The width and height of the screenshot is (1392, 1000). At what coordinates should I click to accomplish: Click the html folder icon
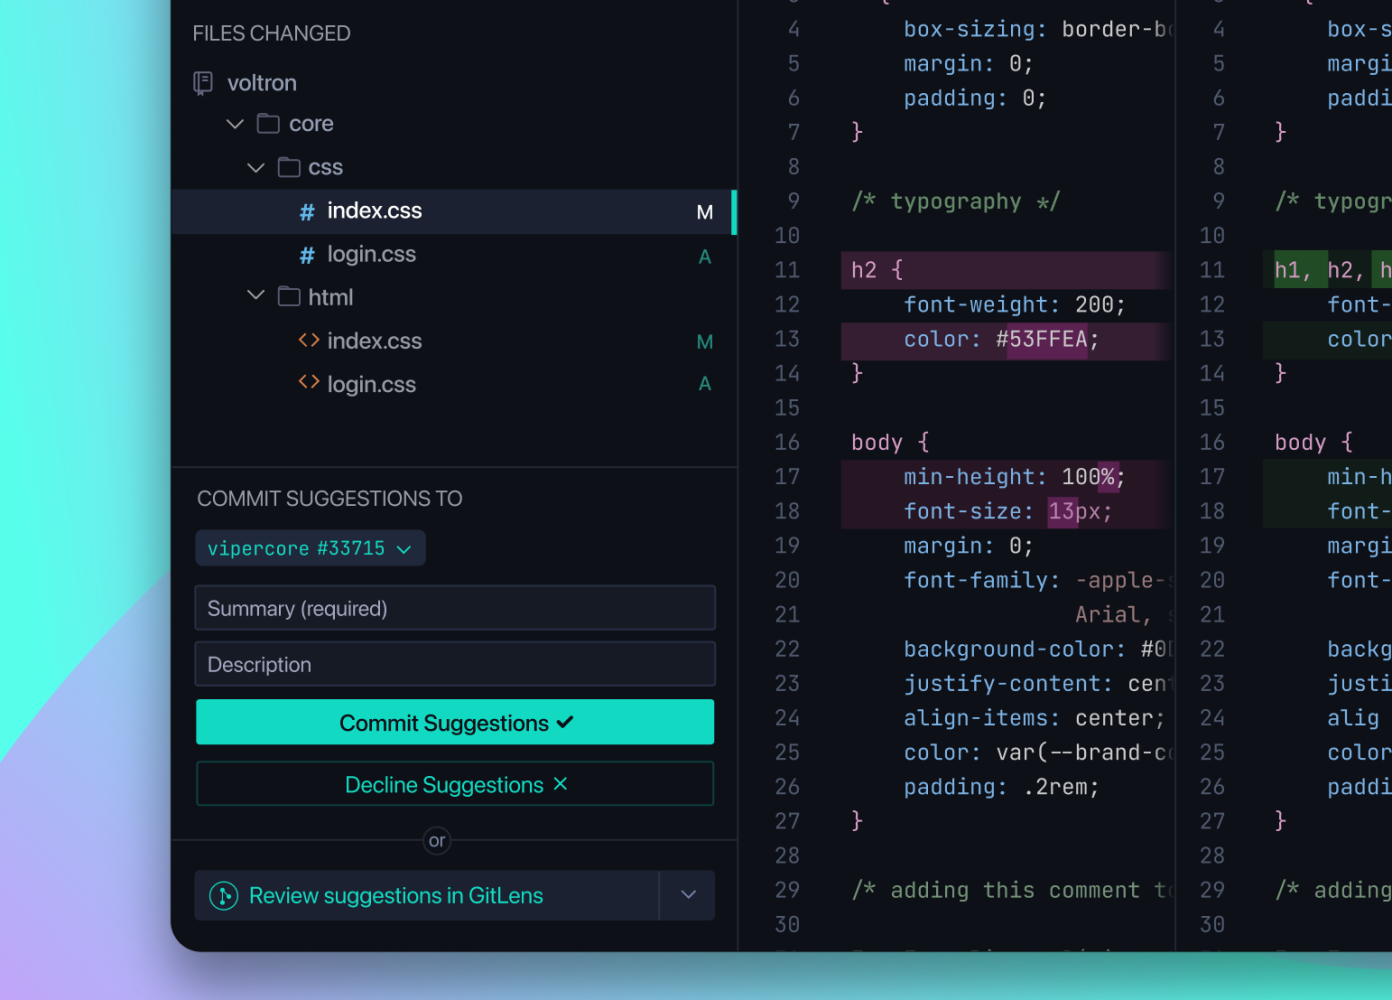pyautogui.click(x=289, y=296)
